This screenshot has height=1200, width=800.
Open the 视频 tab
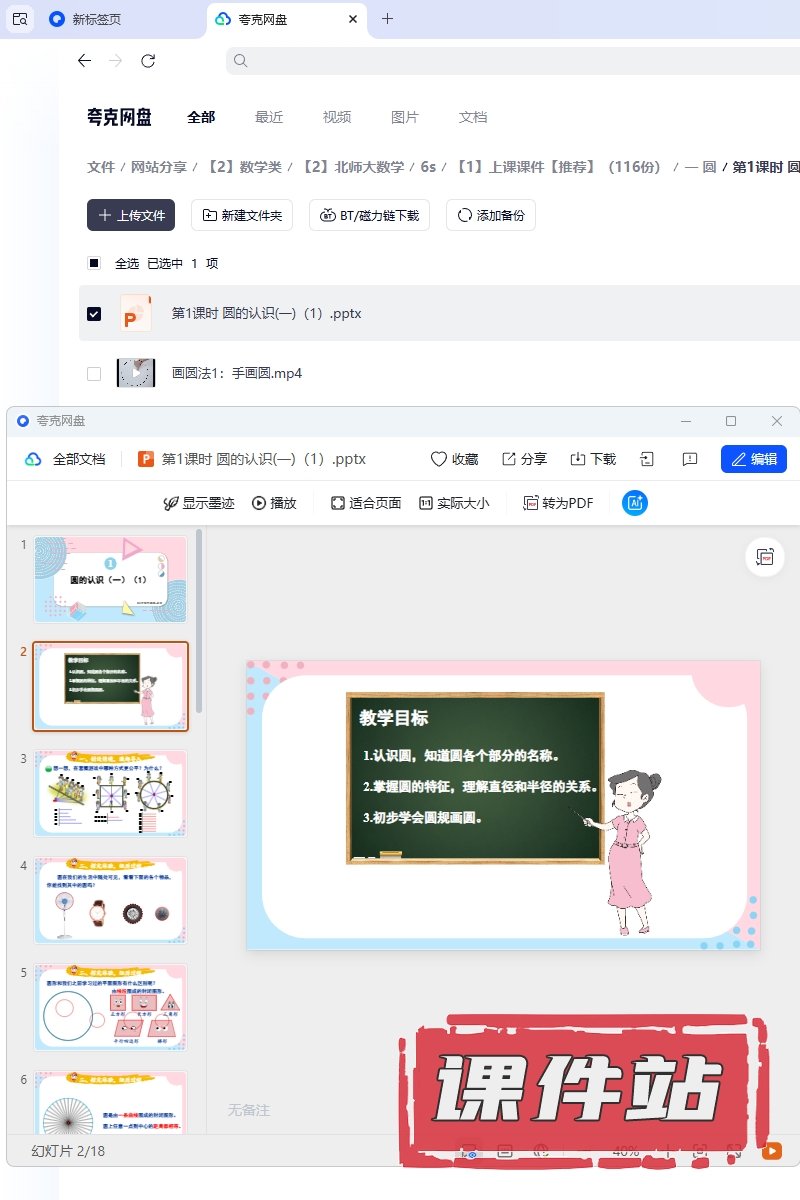(x=337, y=117)
